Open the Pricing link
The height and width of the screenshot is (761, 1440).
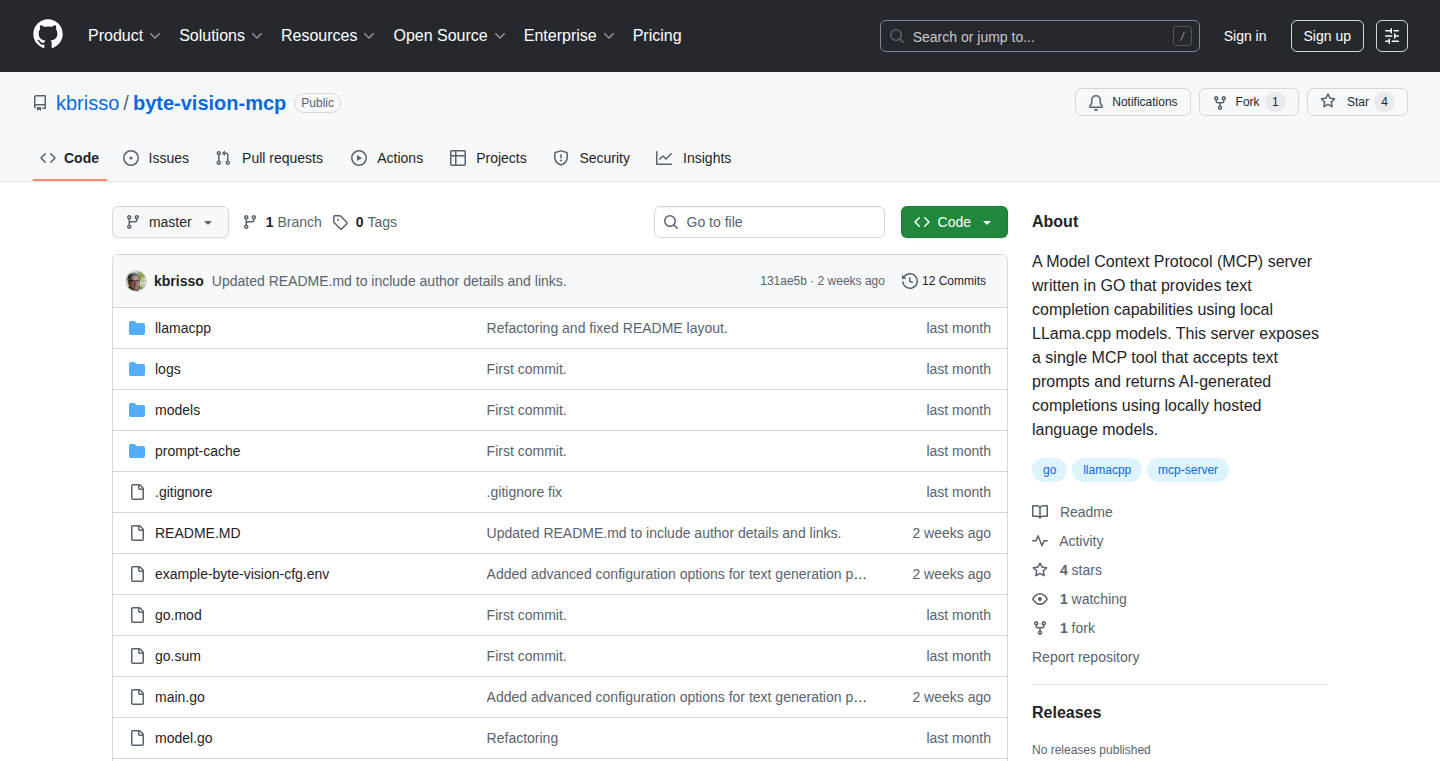(657, 35)
